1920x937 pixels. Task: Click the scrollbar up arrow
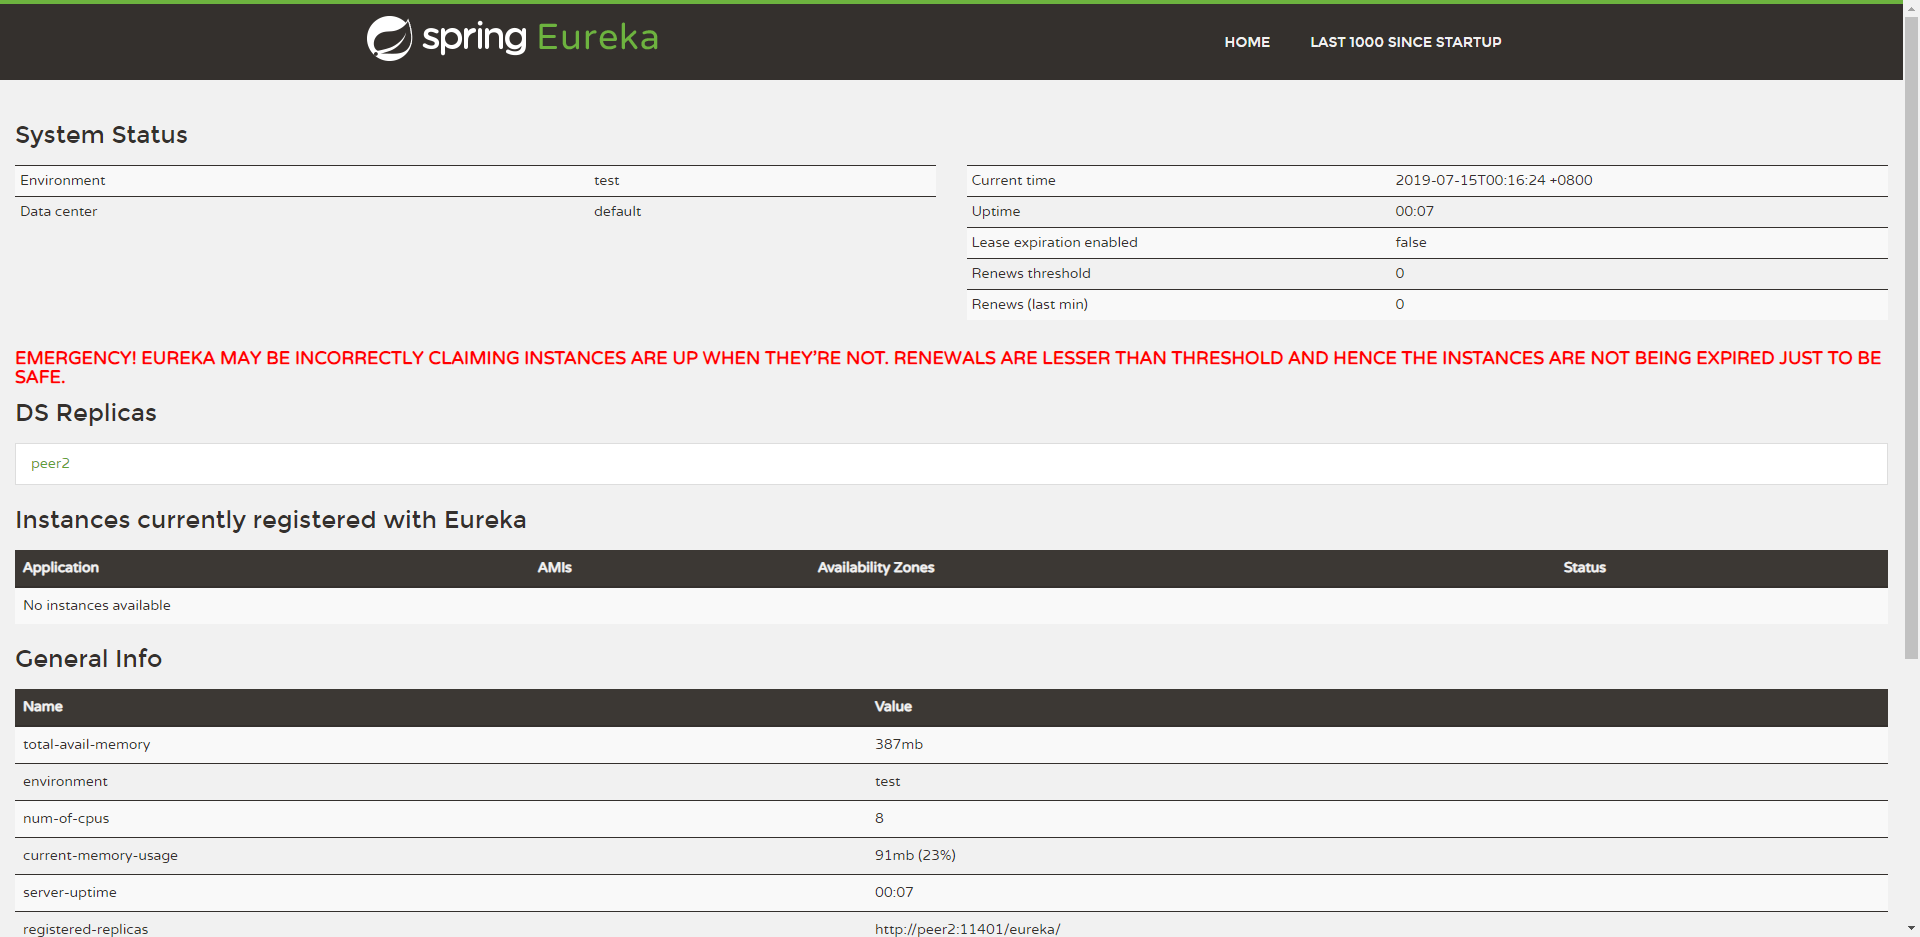pyautogui.click(x=1911, y=7)
